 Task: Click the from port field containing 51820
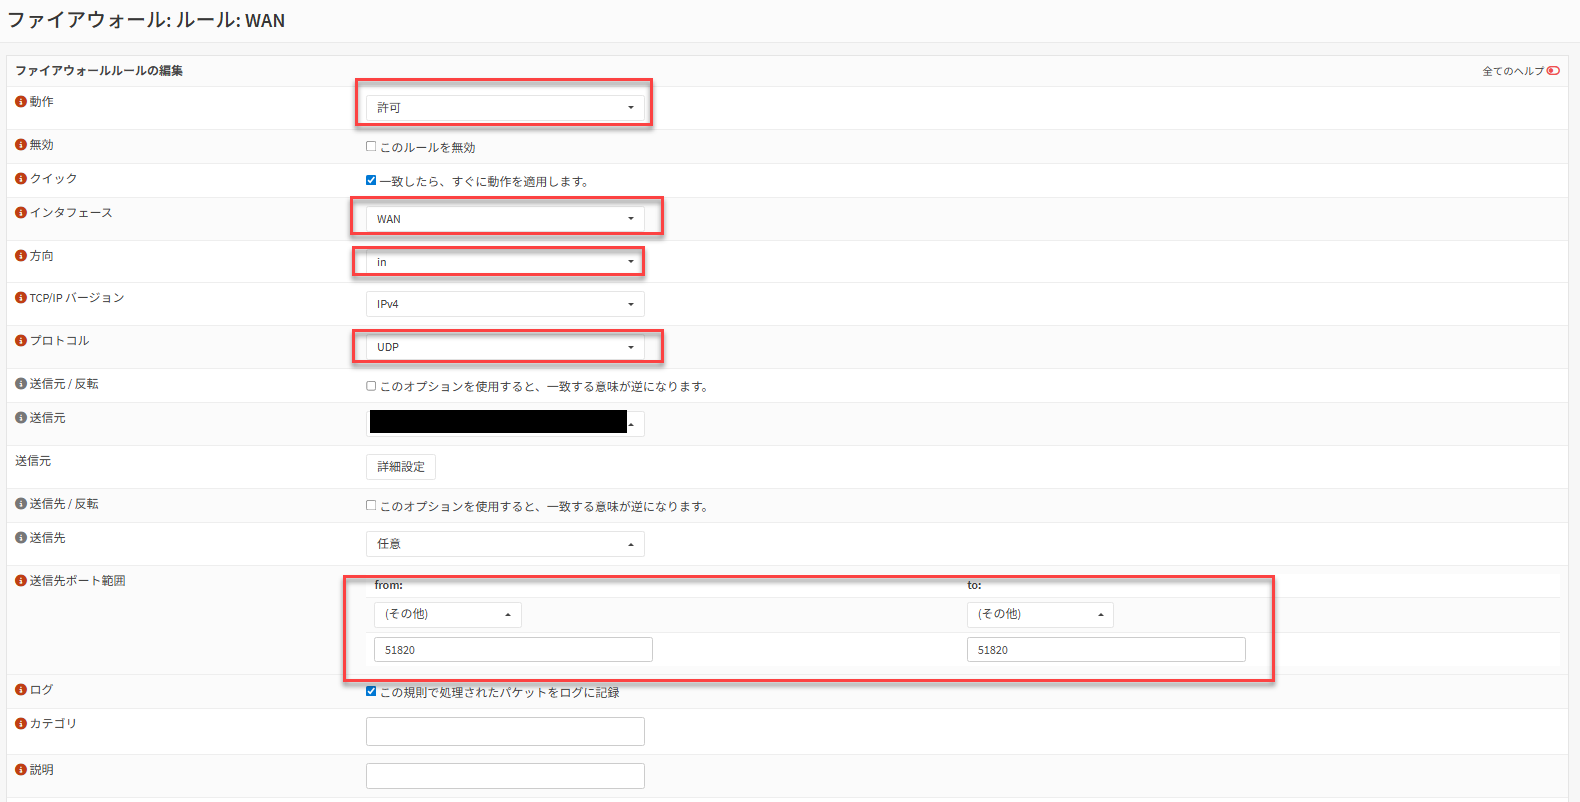(513, 650)
